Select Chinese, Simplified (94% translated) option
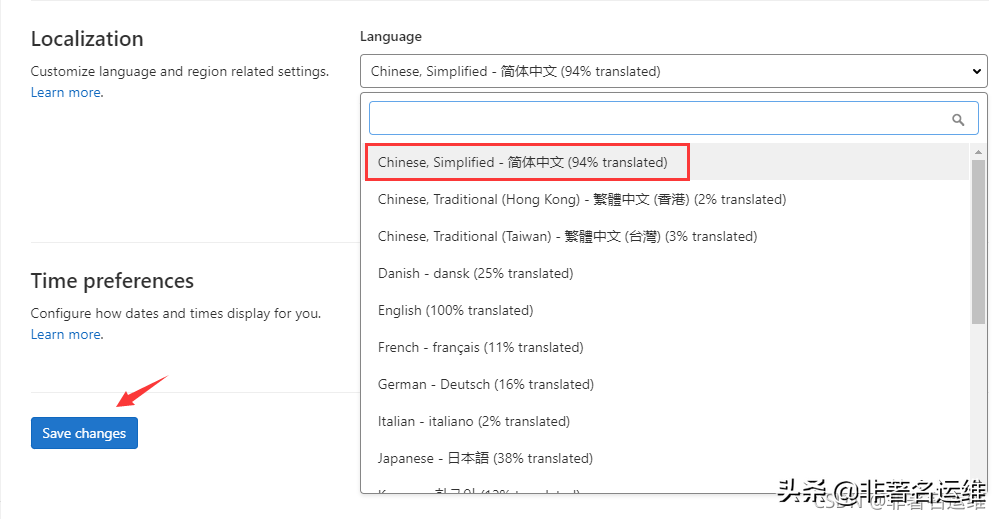Image resolution: width=1001 pixels, height=519 pixels. point(667,162)
